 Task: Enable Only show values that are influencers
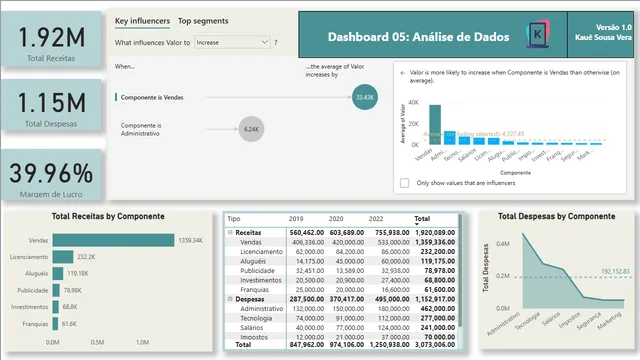point(404,183)
